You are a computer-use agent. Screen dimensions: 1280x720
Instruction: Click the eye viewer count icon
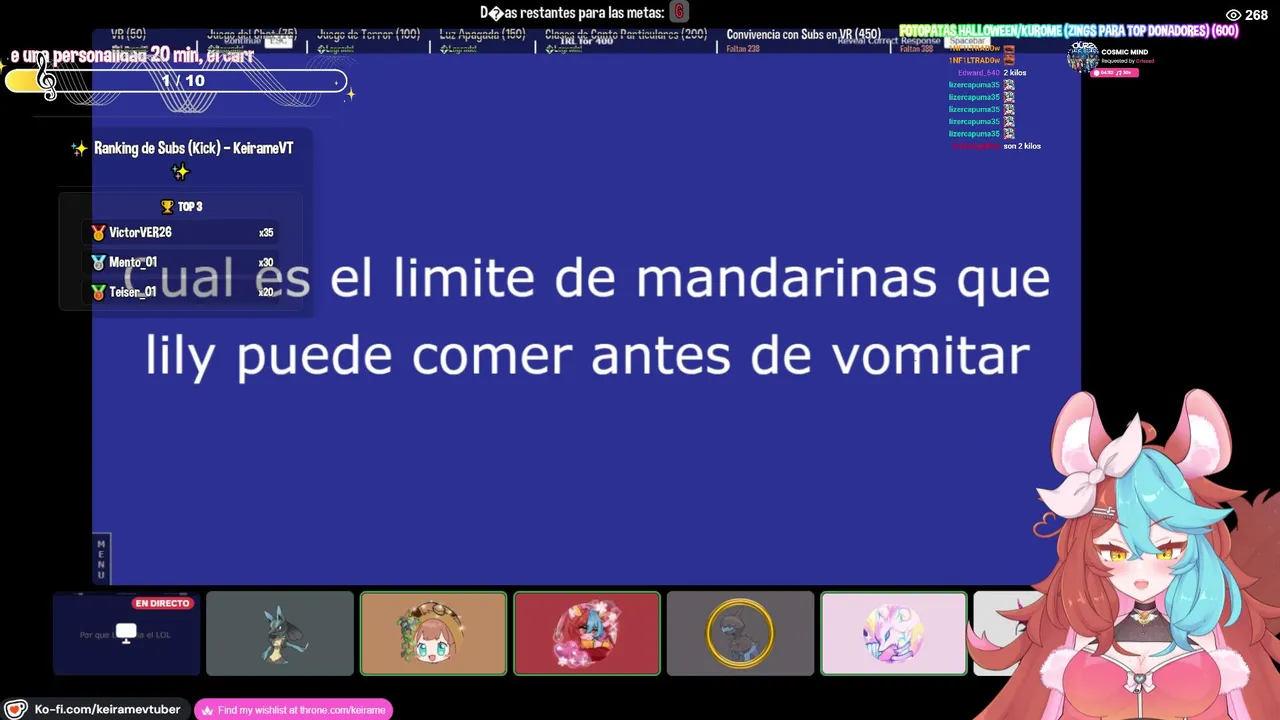pyautogui.click(x=1233, y=15)
